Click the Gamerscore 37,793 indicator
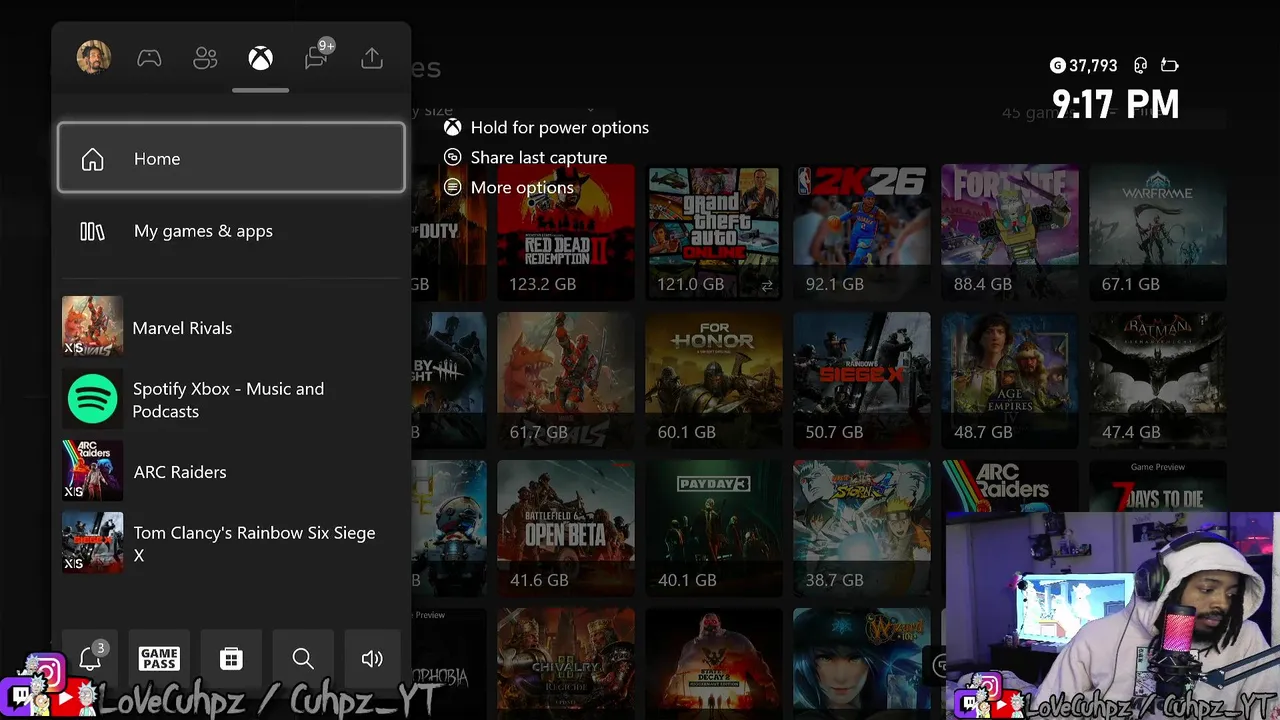Image resolution: width=1280 pixels, height=720 pixels. 1084,65
